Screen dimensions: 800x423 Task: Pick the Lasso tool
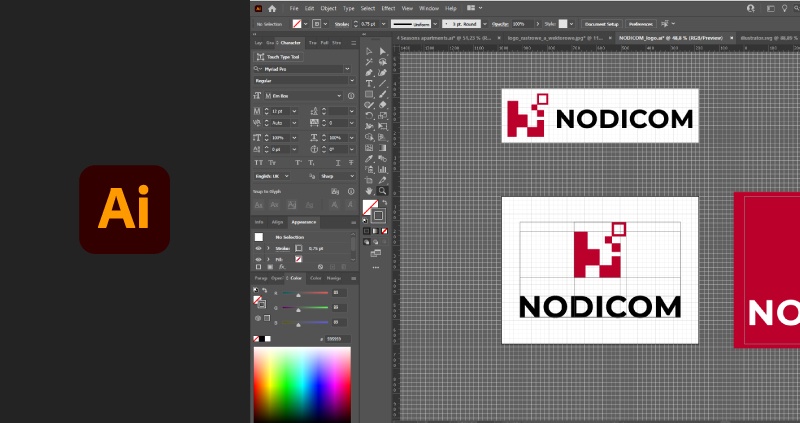382,62
